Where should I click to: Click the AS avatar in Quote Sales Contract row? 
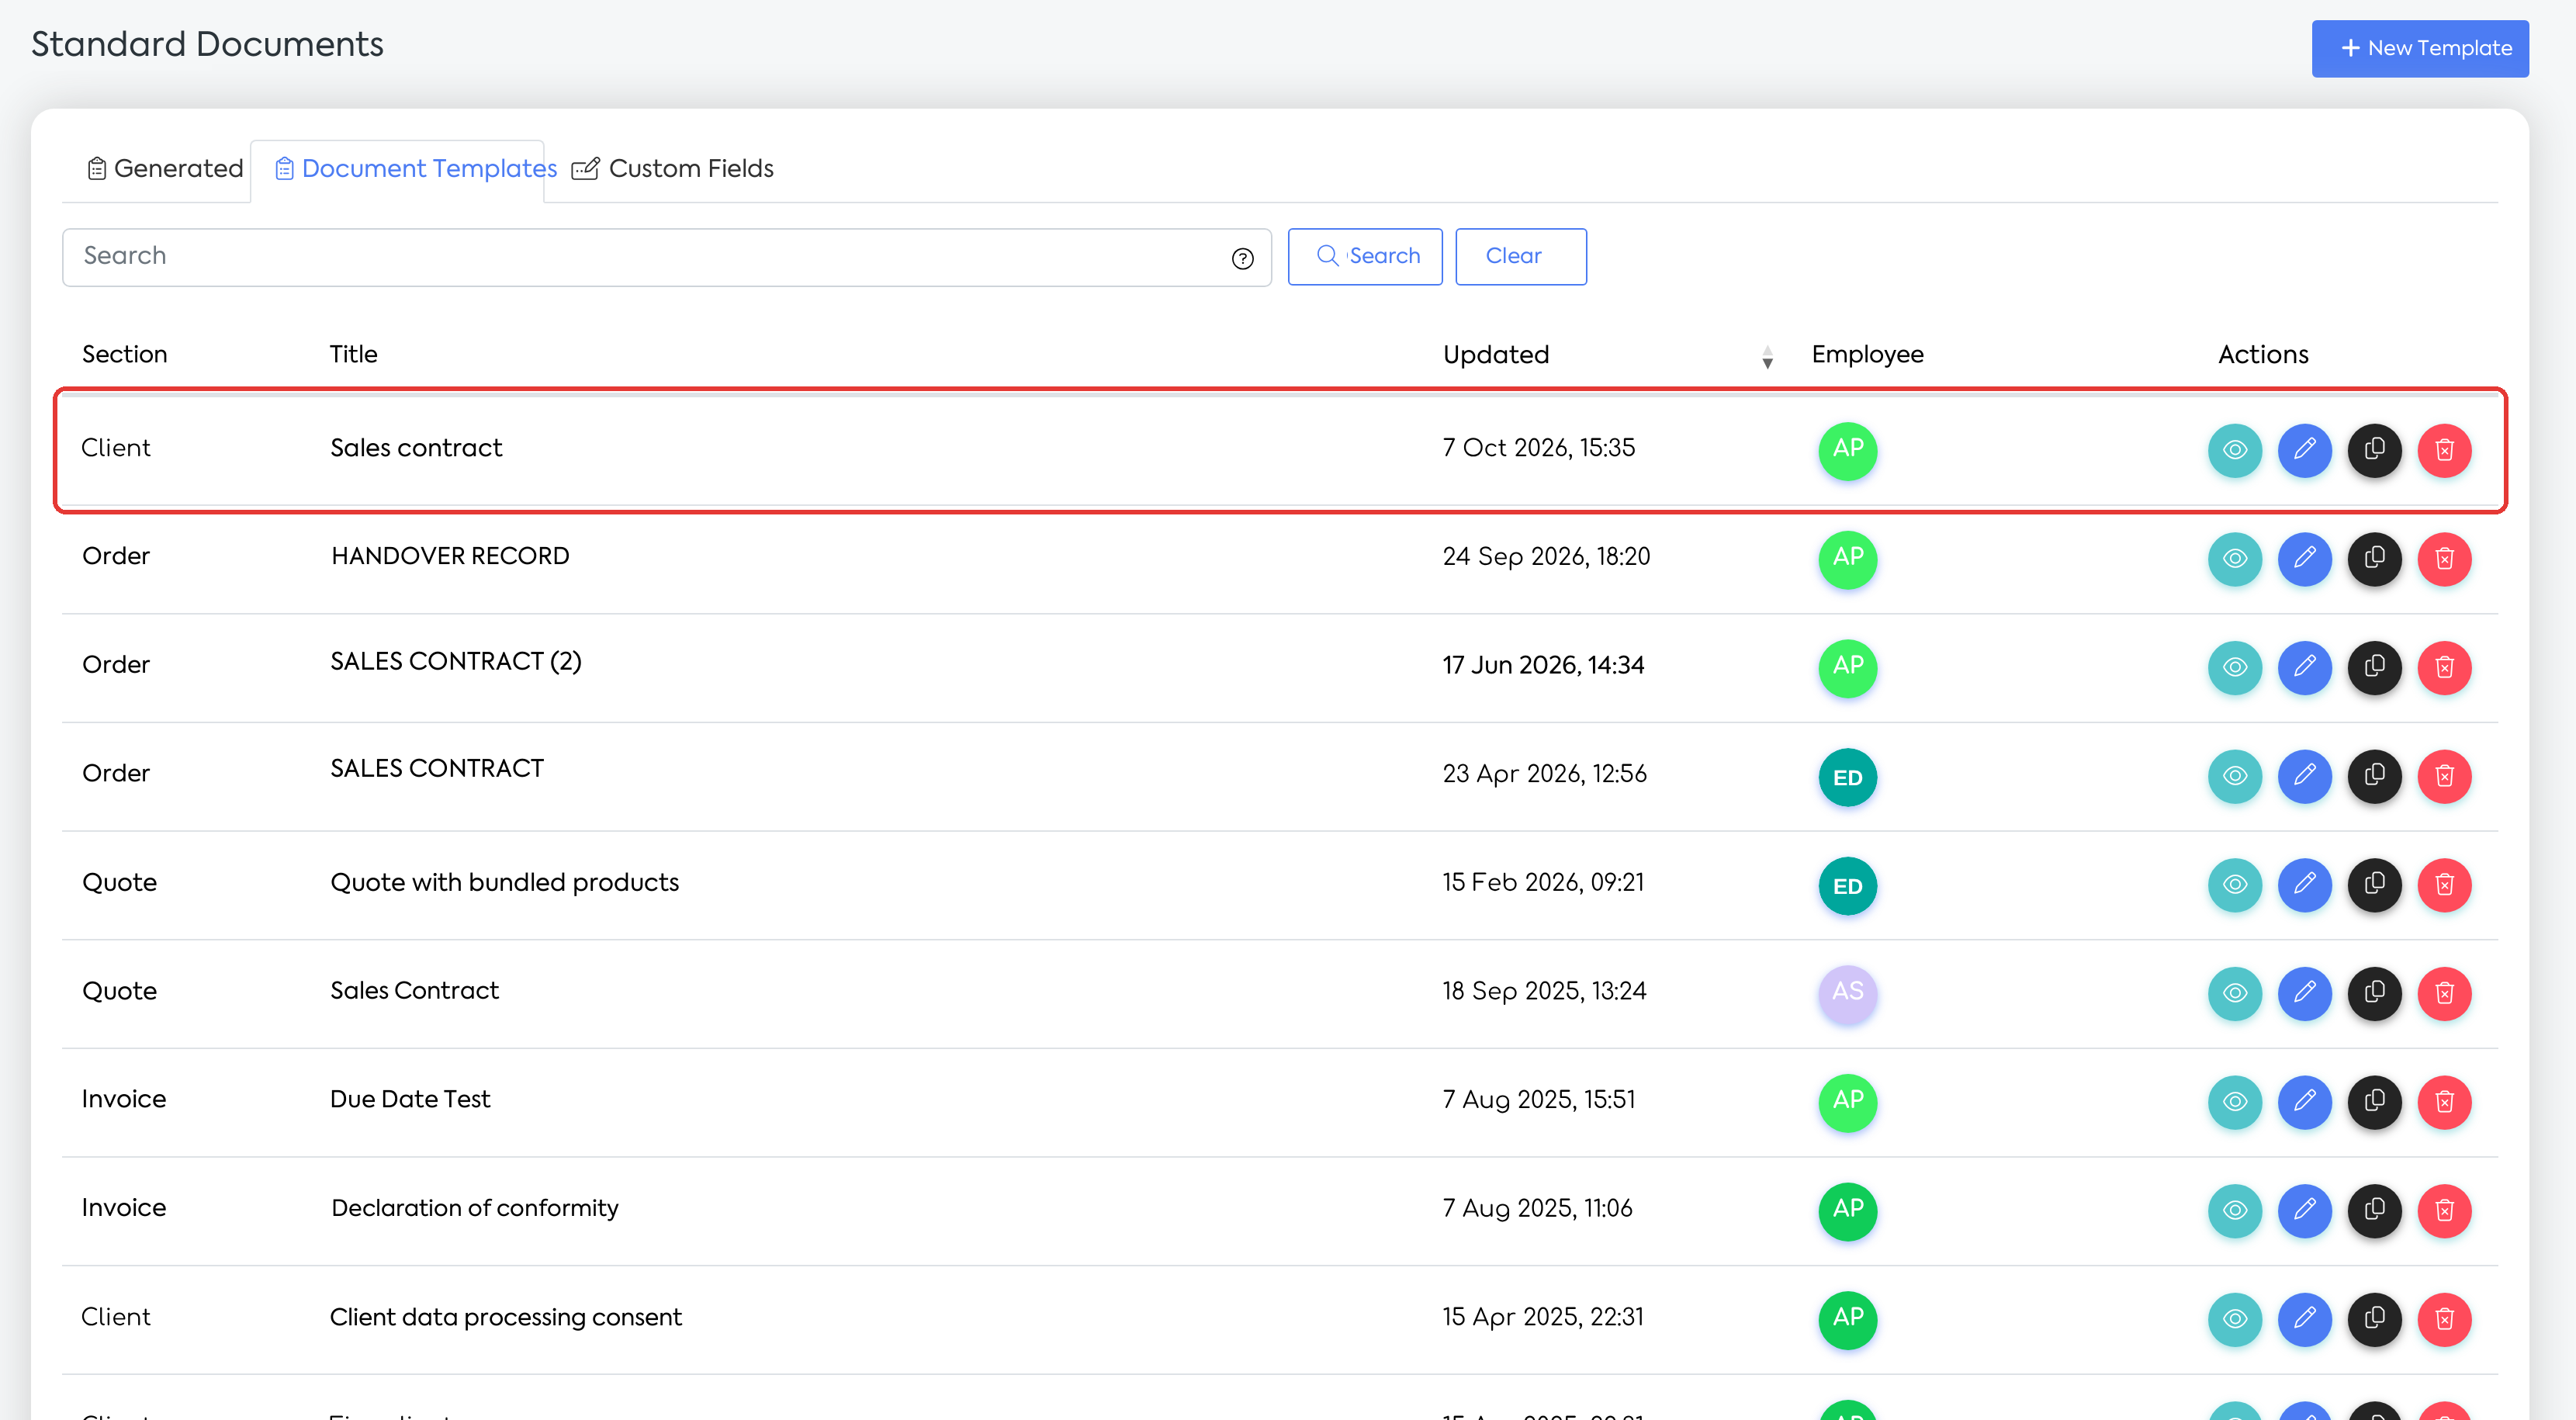coord(1848,994)
